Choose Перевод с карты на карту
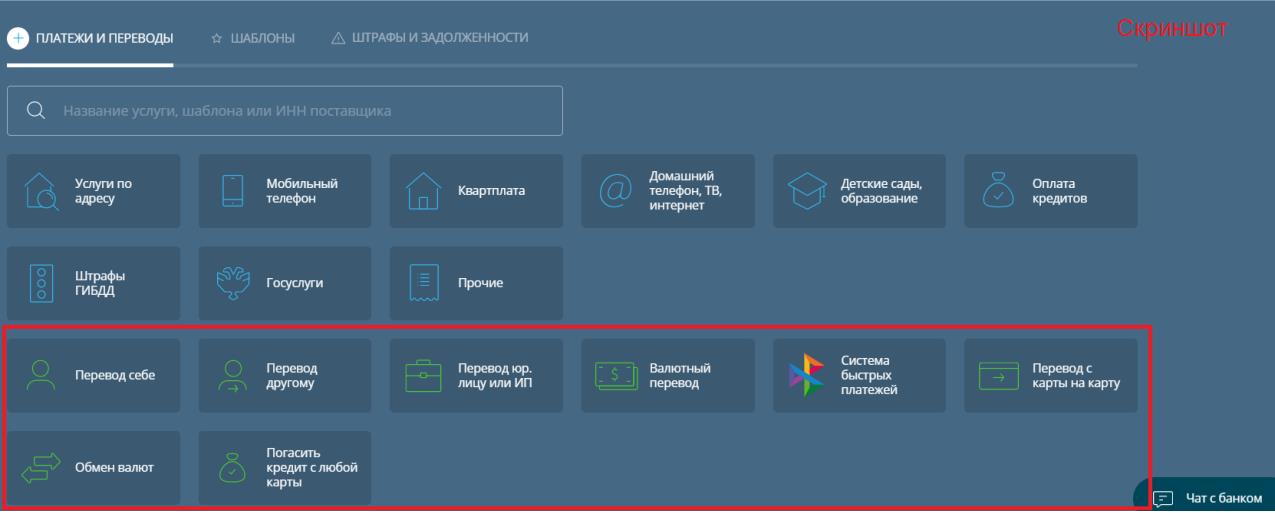Image resolution: width=1275 pixels, height=513 pixels. pyautogui.click(x=1051, y=375)
